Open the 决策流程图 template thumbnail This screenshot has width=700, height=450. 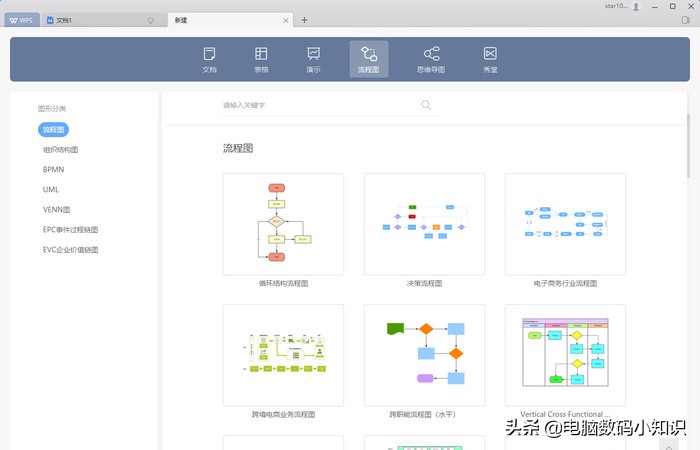click(x=425, y=224)
